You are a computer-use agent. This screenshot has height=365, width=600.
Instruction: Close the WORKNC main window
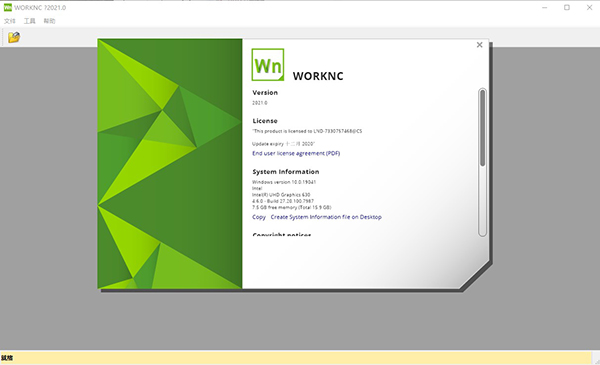(x=589, y=8)
